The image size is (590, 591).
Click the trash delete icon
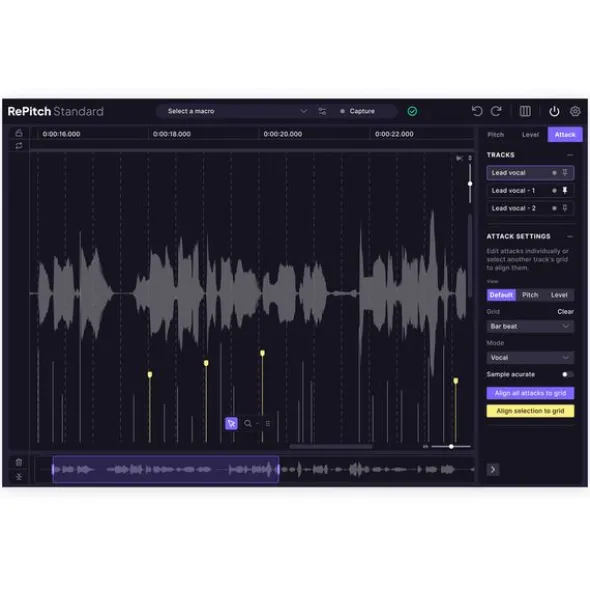[18, 462]
